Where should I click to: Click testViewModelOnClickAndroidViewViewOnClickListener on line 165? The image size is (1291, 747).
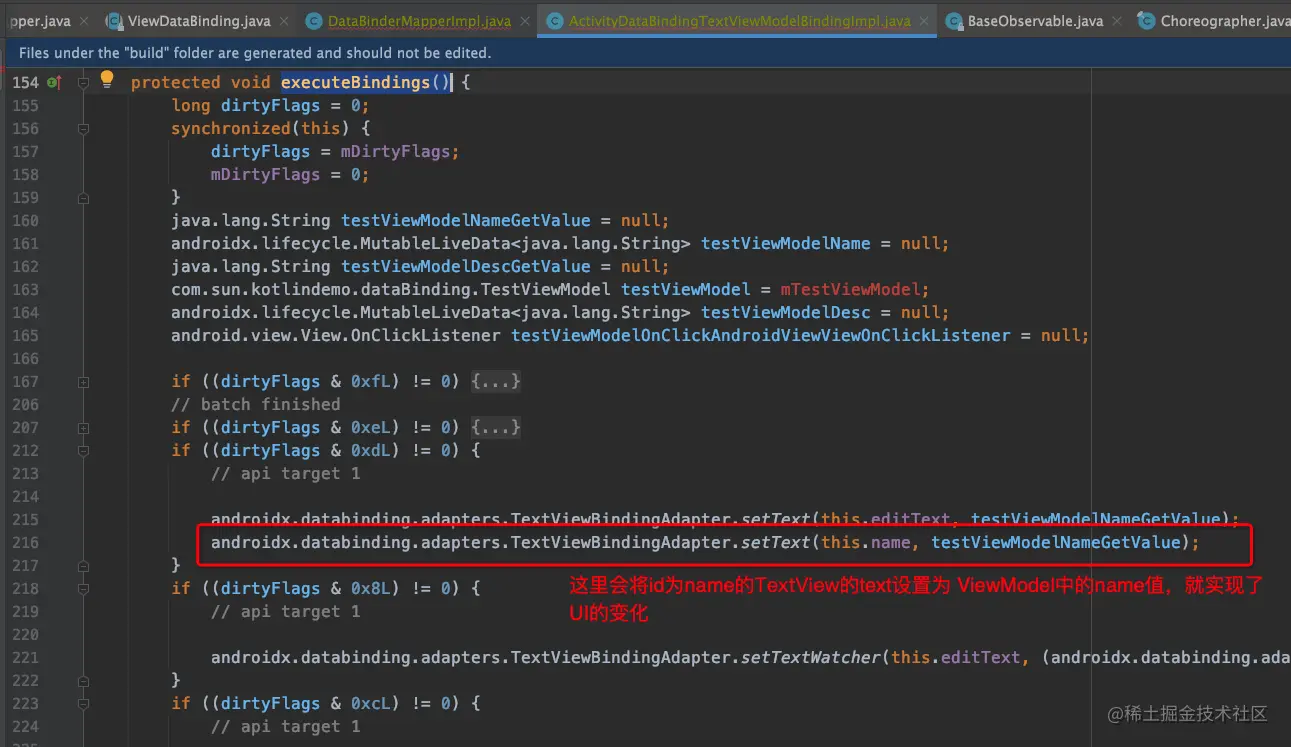pyautogui.click(x=760, y=335)
